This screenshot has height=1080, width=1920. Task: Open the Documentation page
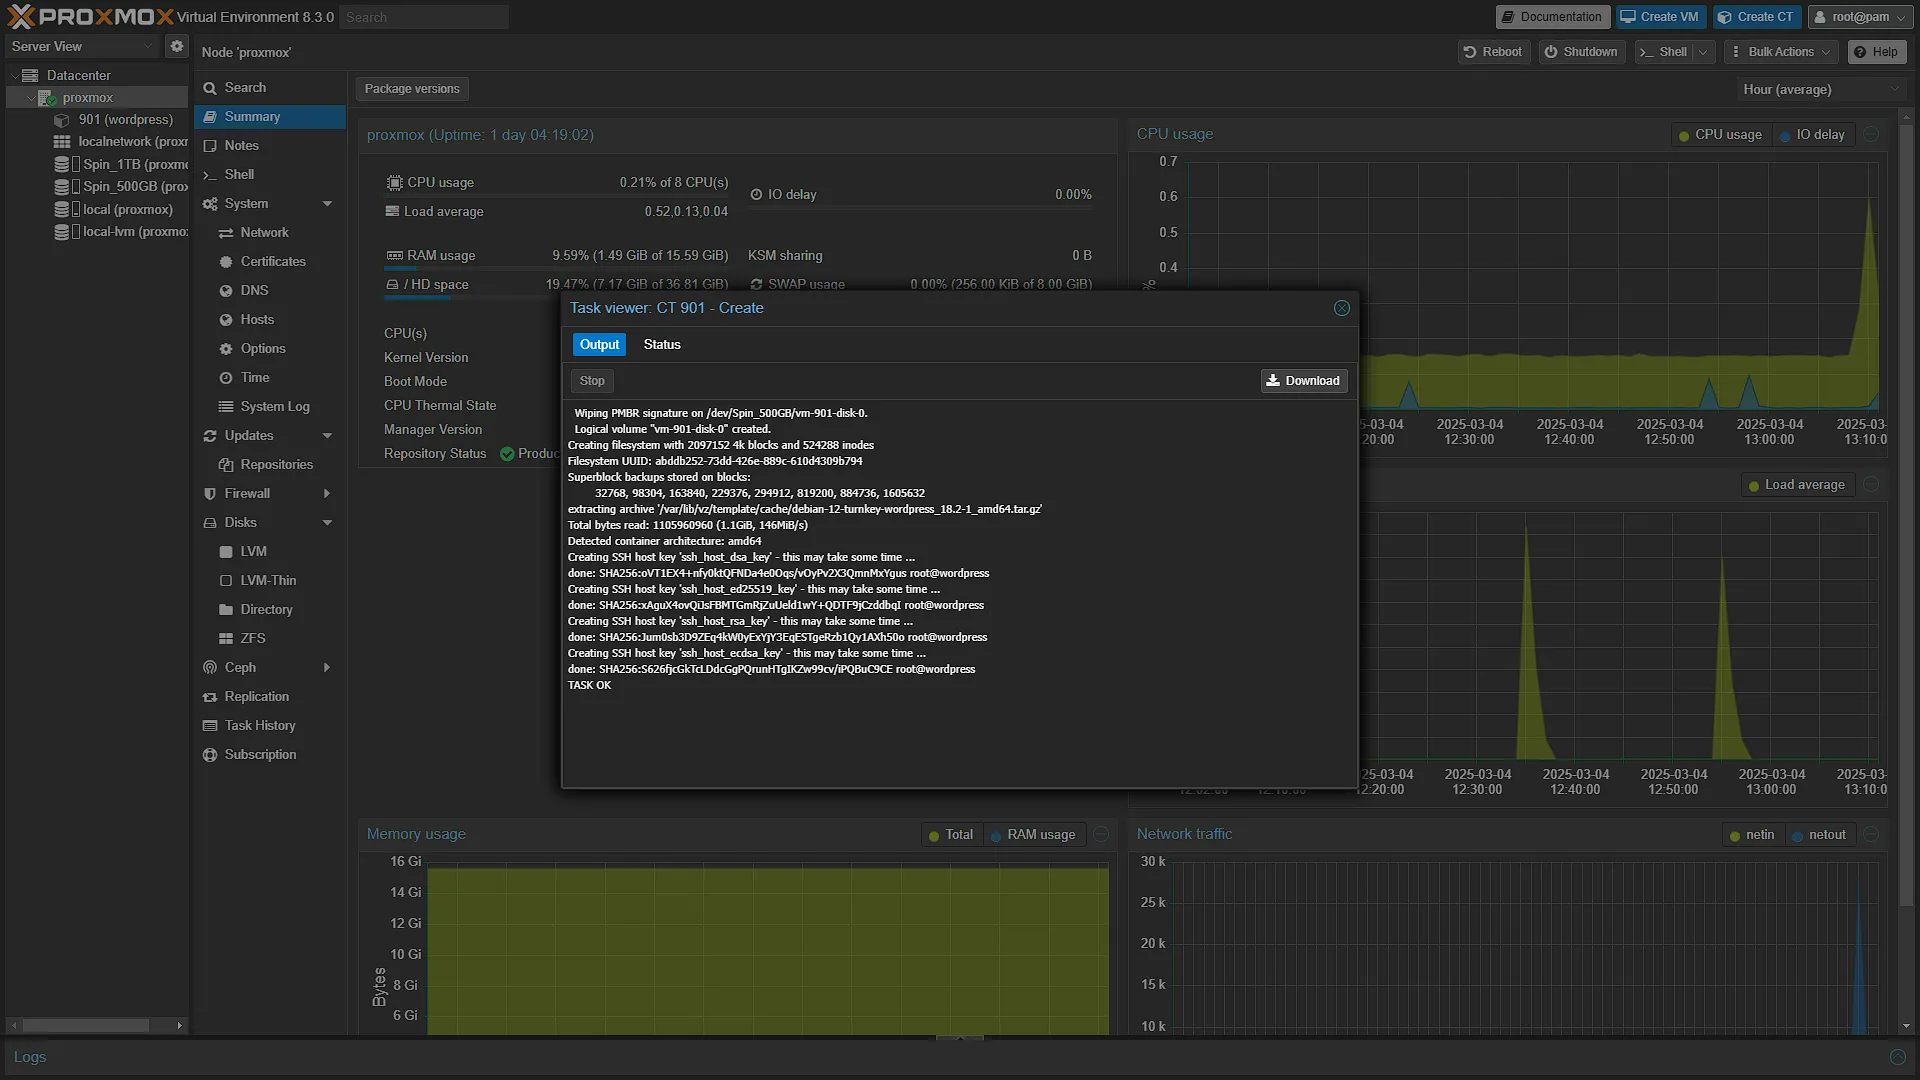tap(1552, 17)
